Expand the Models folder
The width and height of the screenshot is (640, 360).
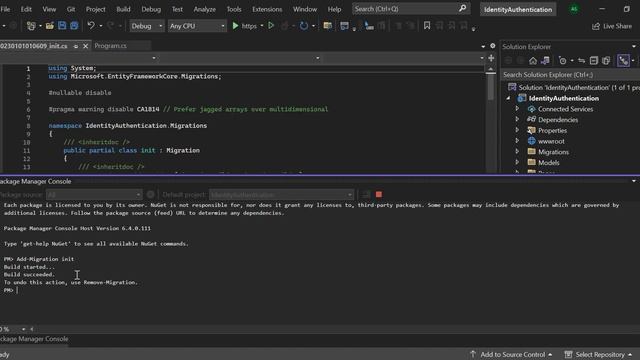tap(517, 162)
